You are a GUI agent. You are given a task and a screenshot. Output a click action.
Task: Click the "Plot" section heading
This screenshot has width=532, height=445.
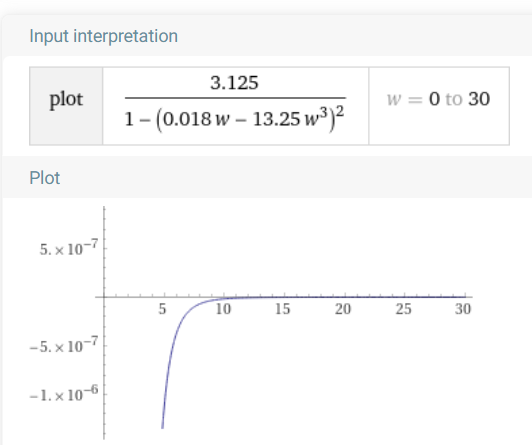[45, 178]
